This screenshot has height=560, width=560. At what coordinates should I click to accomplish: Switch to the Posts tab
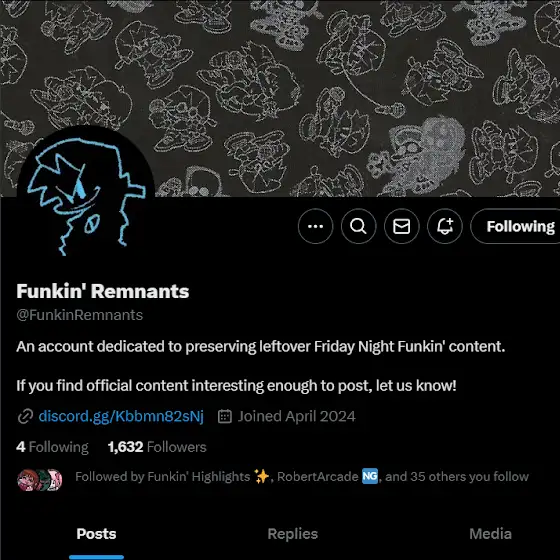(96, 534)
